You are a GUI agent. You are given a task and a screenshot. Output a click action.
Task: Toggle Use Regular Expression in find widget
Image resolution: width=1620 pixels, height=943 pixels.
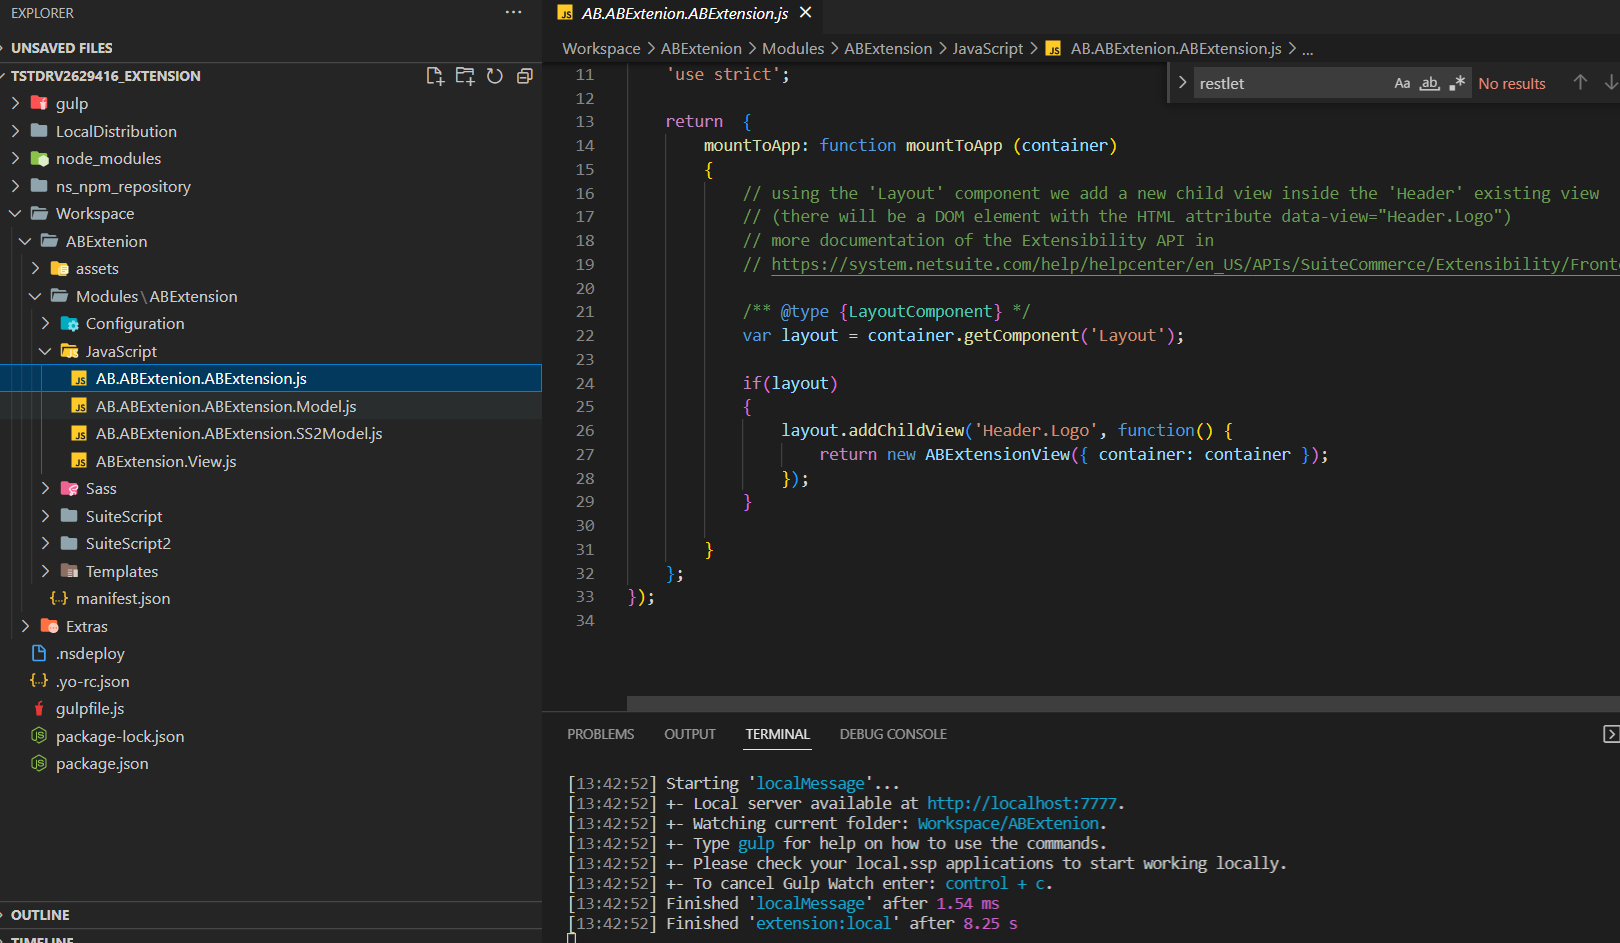(1457, 83)
